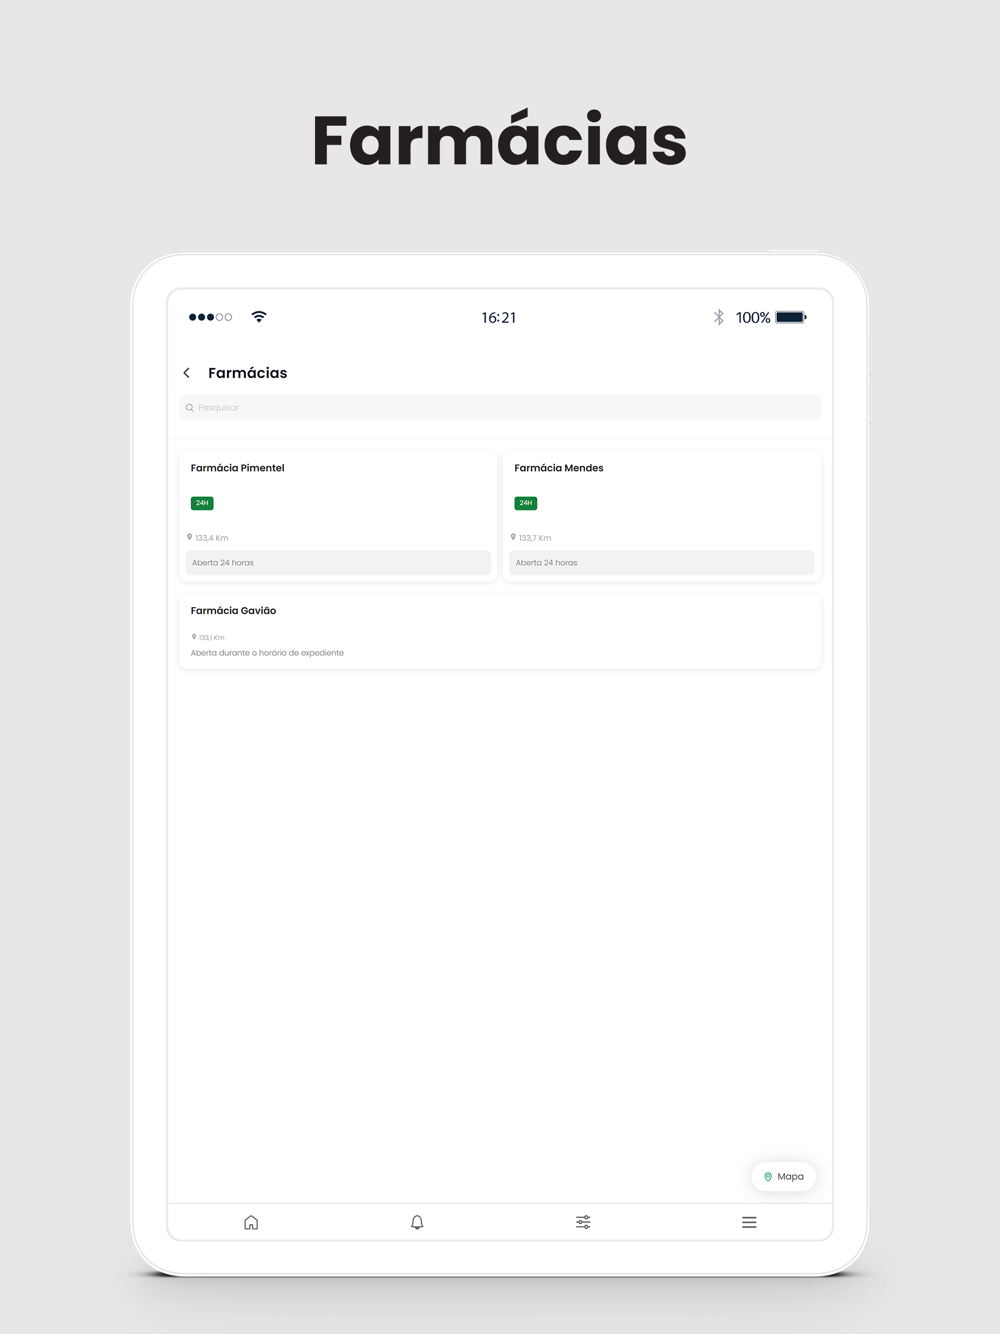Go back using the arrow beside Farmácias
This screenshot has width=1000, height=1334.
(186, 373)
